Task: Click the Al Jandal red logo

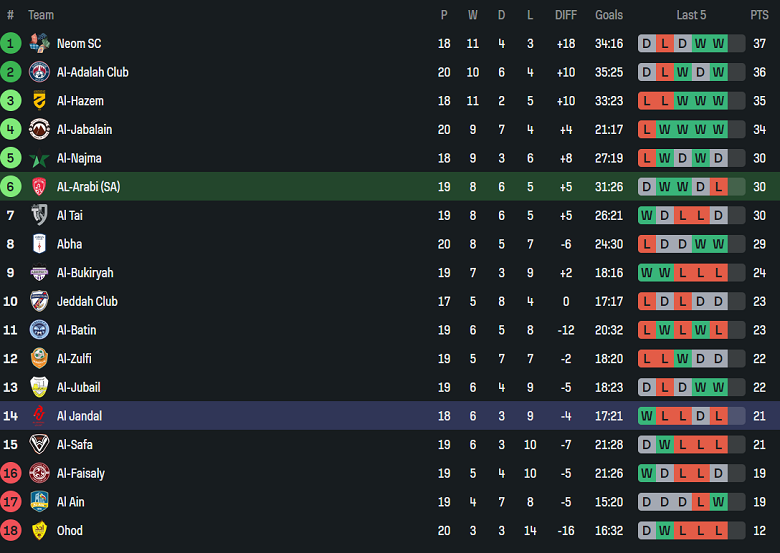Action: [x=39, y=416]
